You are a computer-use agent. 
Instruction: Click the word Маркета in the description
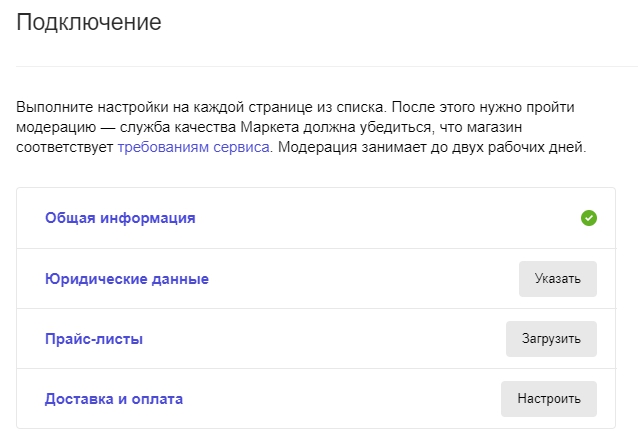(x=269, y=127)
